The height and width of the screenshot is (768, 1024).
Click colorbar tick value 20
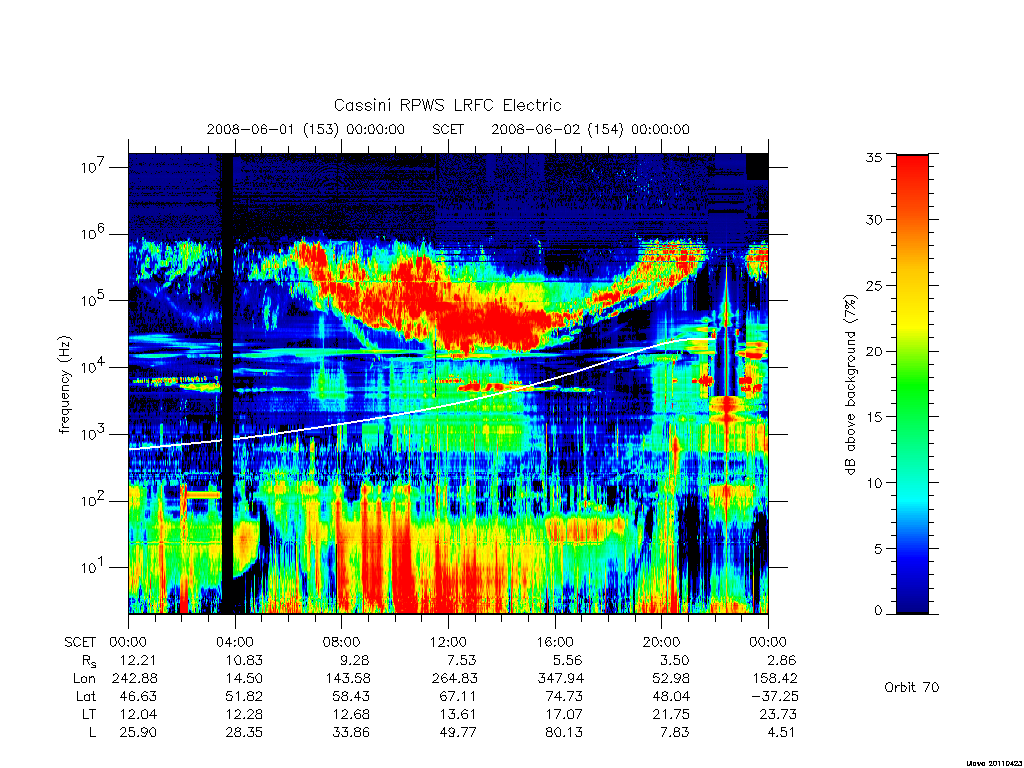click(874, 351)
